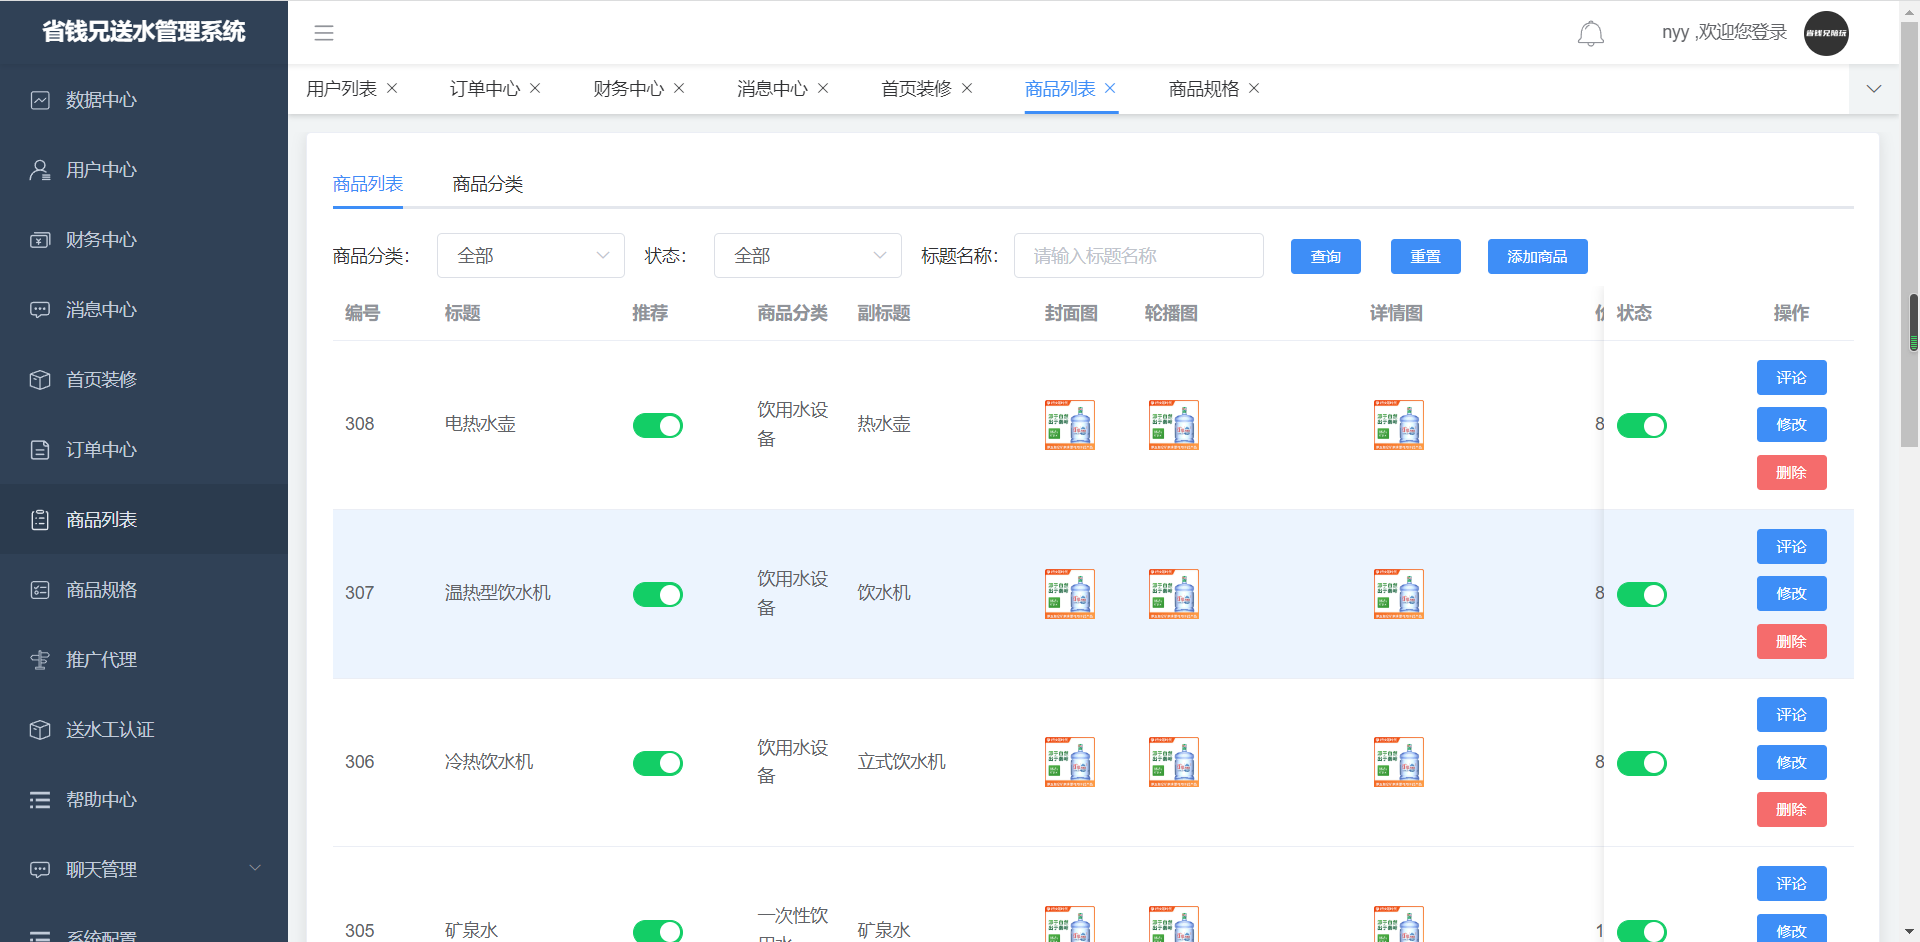The width and height of the screenshot is (1920, 942).
Task: Go to 用户中心 in the sidebar
Action: click(x=101, y=170)
